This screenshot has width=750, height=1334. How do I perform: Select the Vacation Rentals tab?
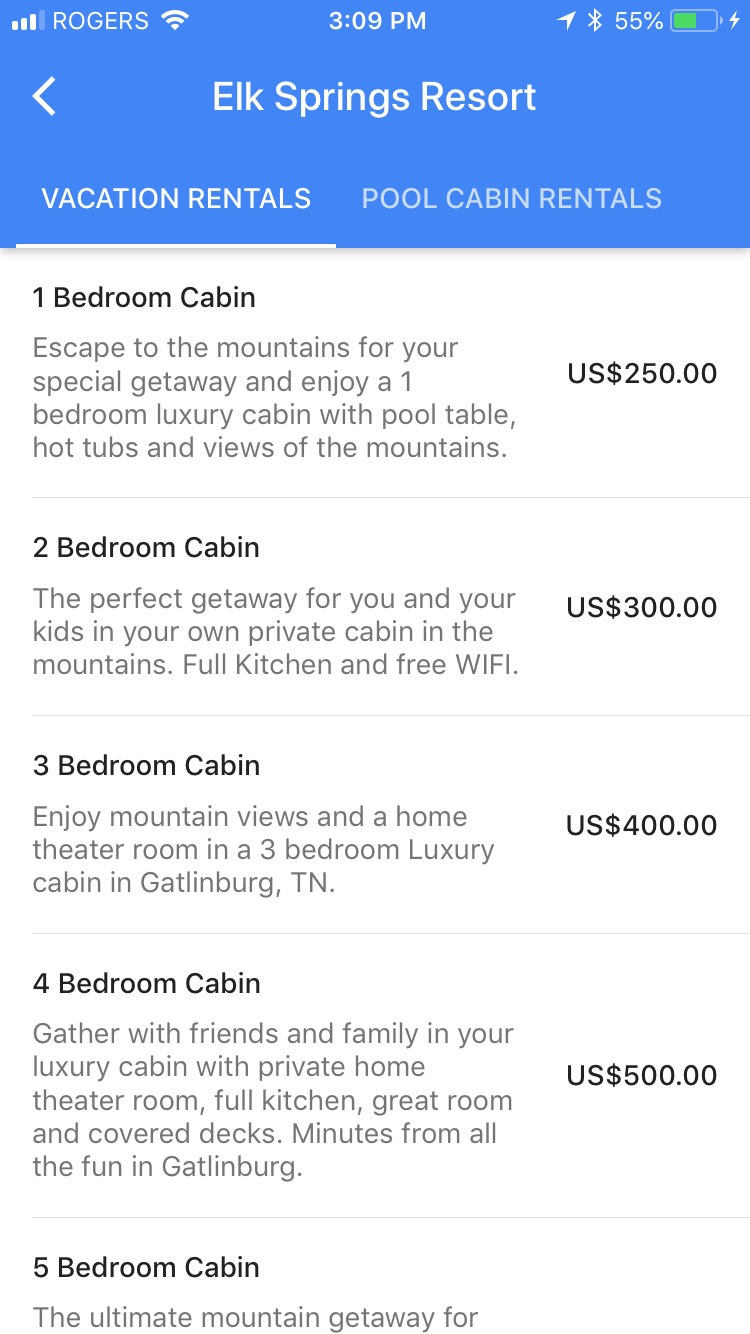point(176,198)
